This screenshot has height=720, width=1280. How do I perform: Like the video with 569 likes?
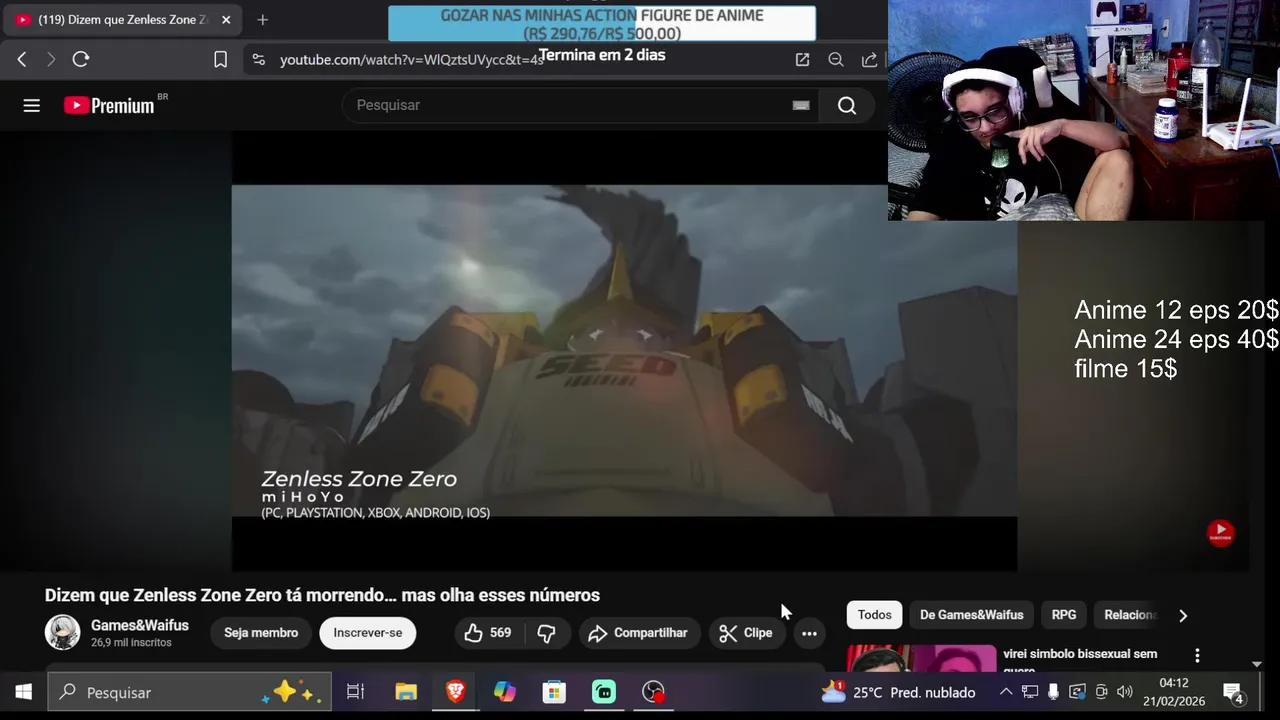click(488, 633)
